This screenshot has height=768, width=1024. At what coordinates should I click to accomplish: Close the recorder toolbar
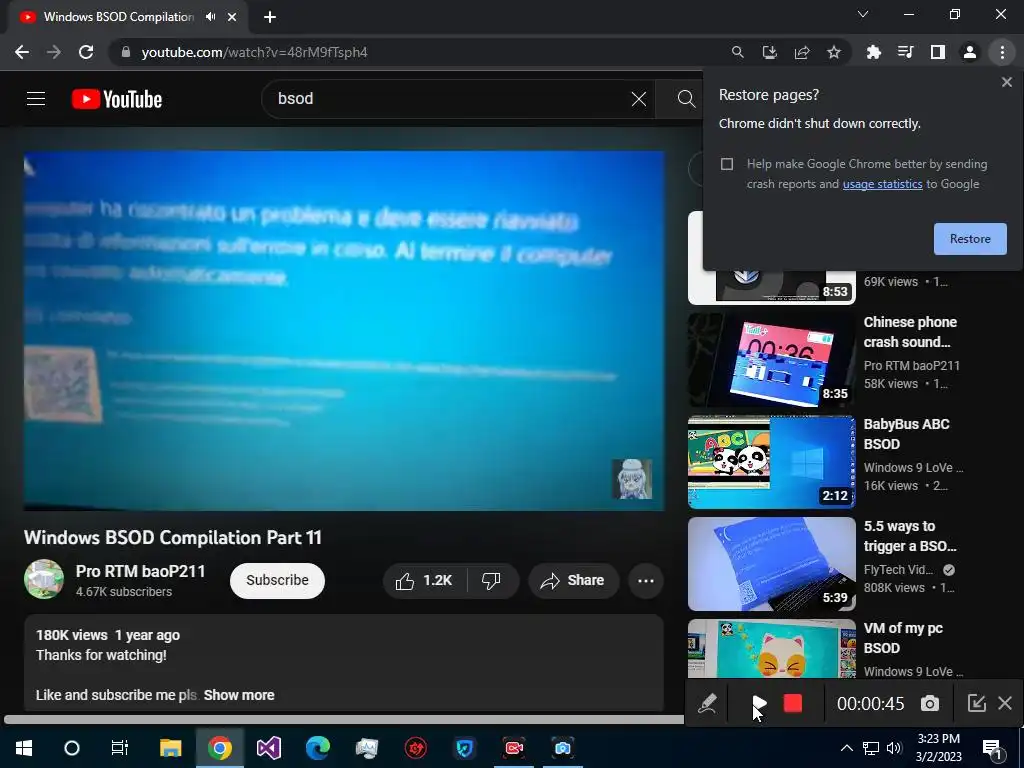tap(1005, 703)
